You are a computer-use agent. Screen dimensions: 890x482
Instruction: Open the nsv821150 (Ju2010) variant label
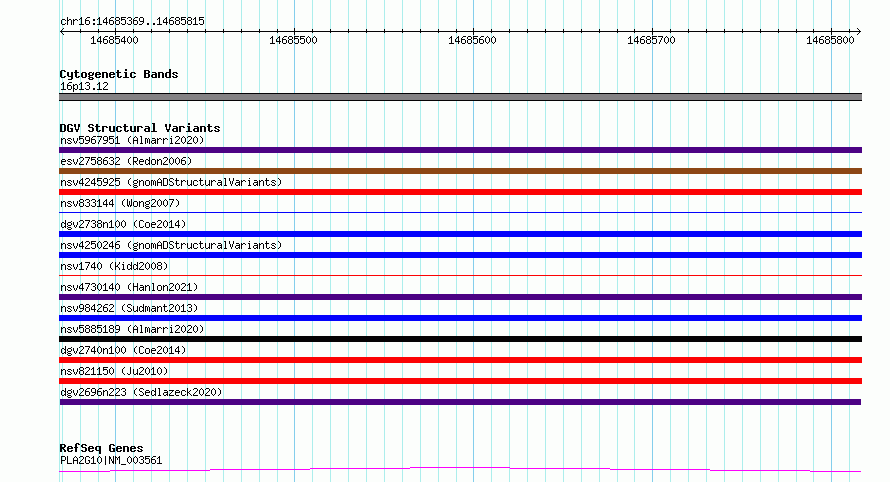coord(114,371)
